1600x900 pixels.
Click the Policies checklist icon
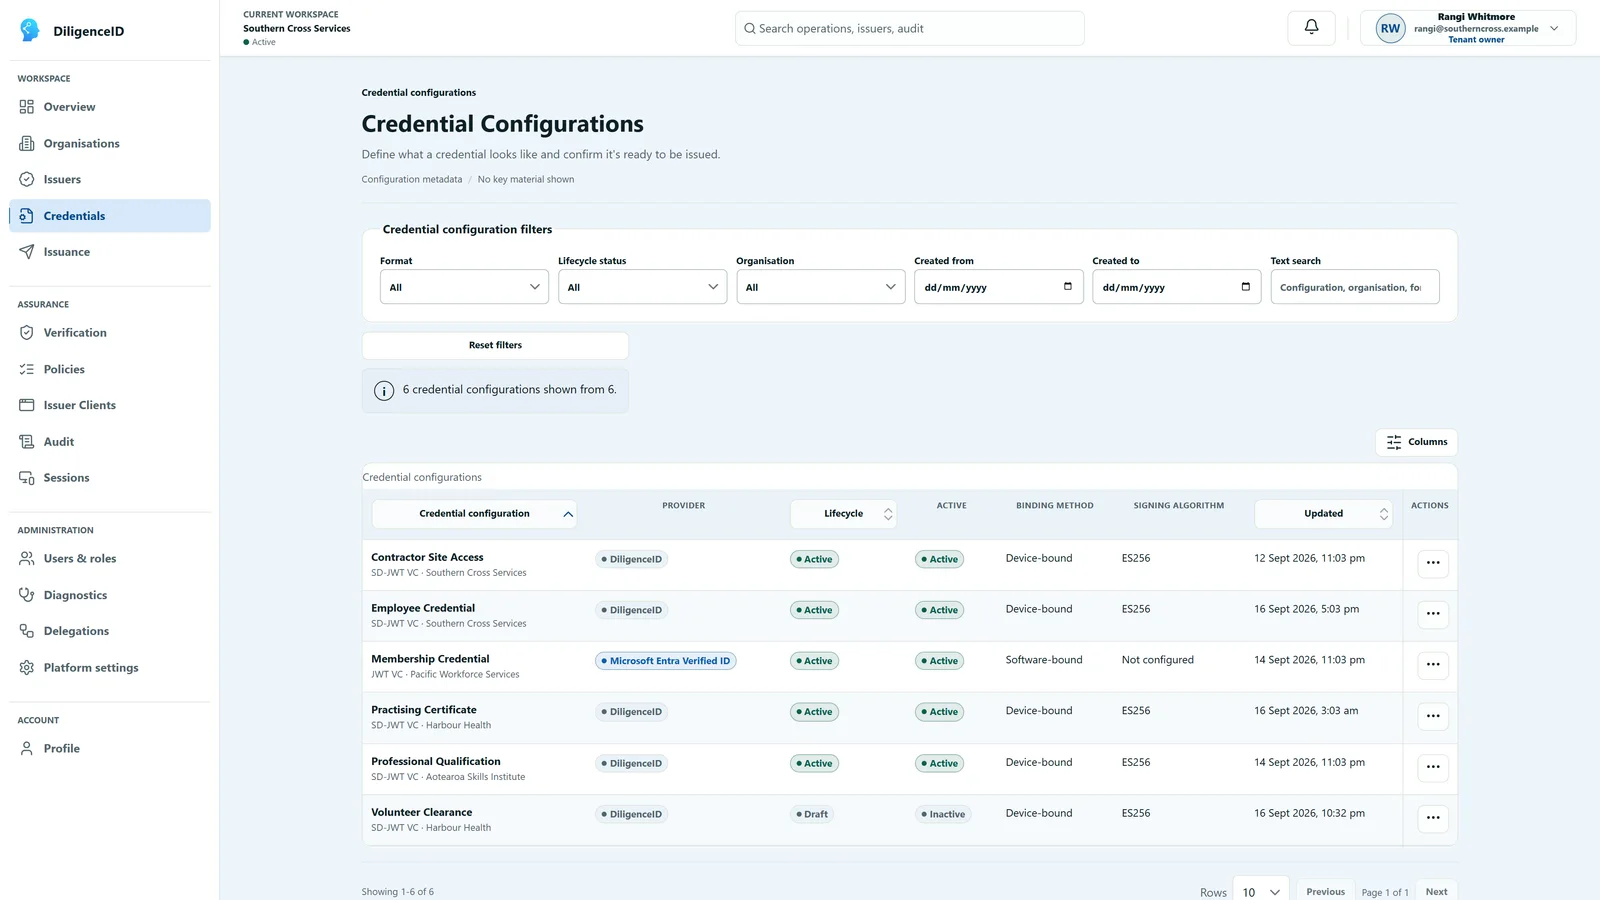27,369
